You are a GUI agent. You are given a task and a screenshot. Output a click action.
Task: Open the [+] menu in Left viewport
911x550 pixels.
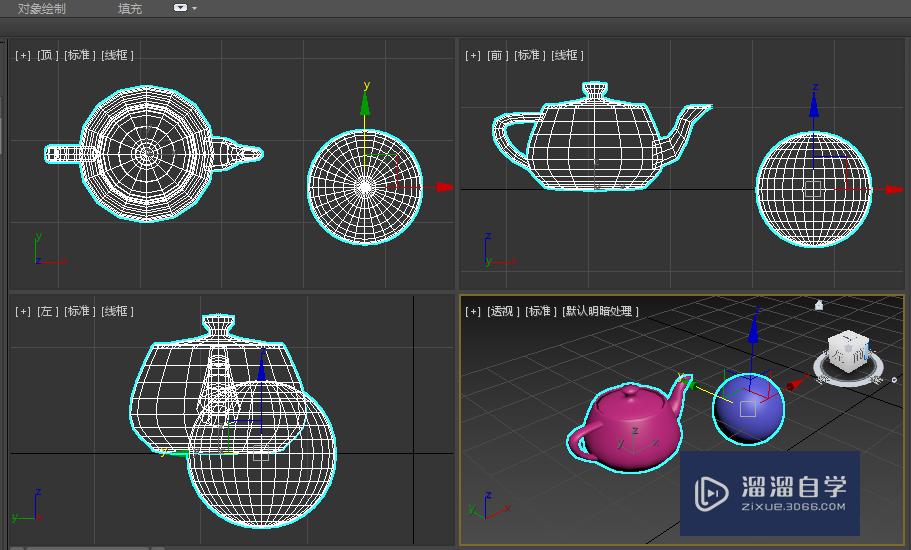point(23,311)
